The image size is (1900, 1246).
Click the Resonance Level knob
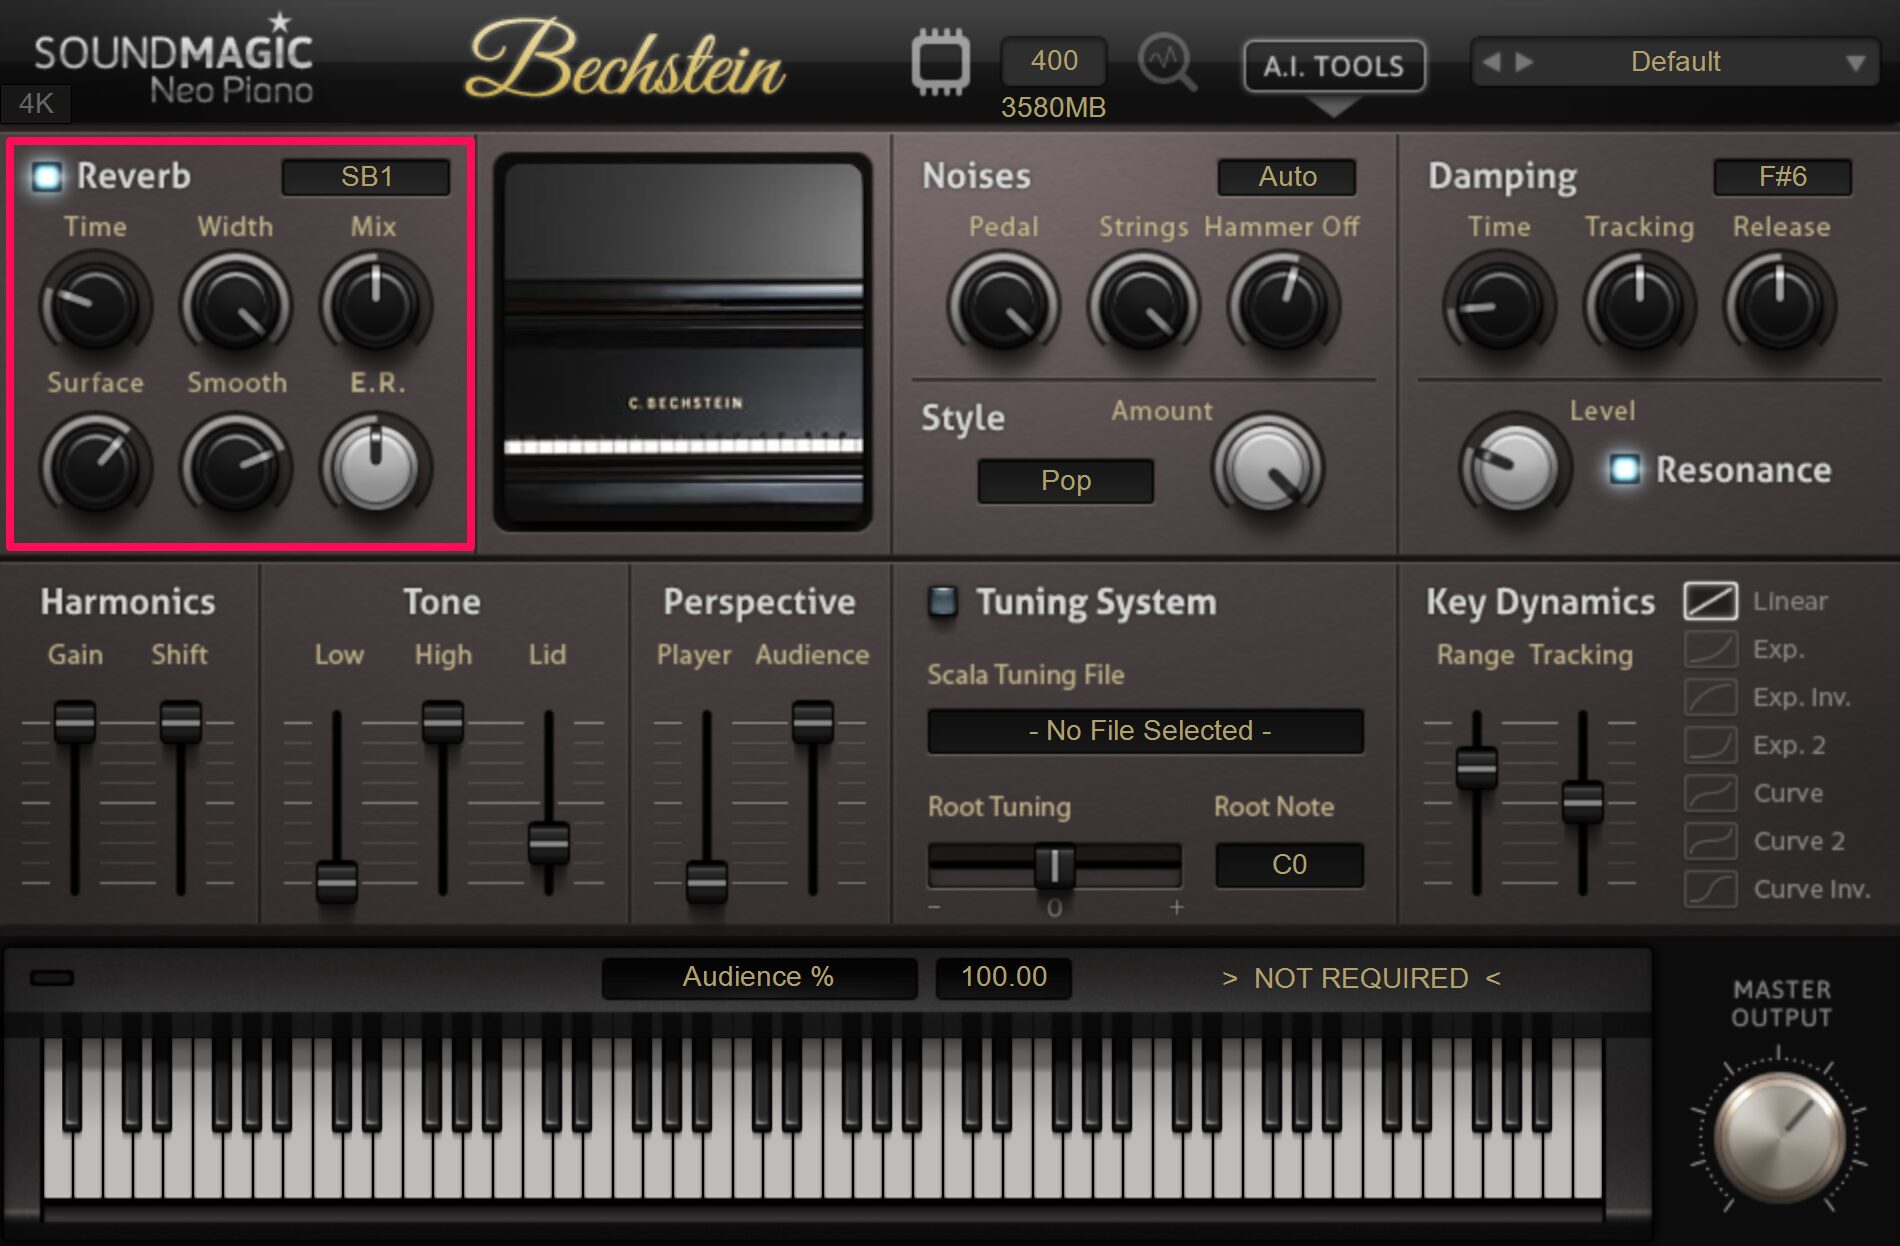pyautogui.click(x=1514, y=467)
